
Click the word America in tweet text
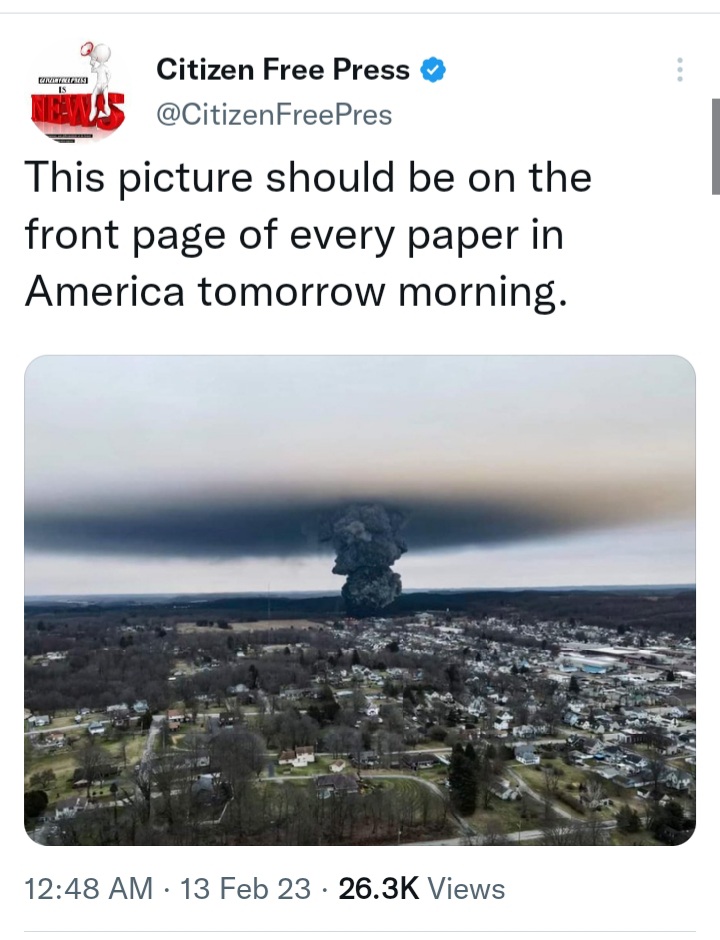click(104, 290)
